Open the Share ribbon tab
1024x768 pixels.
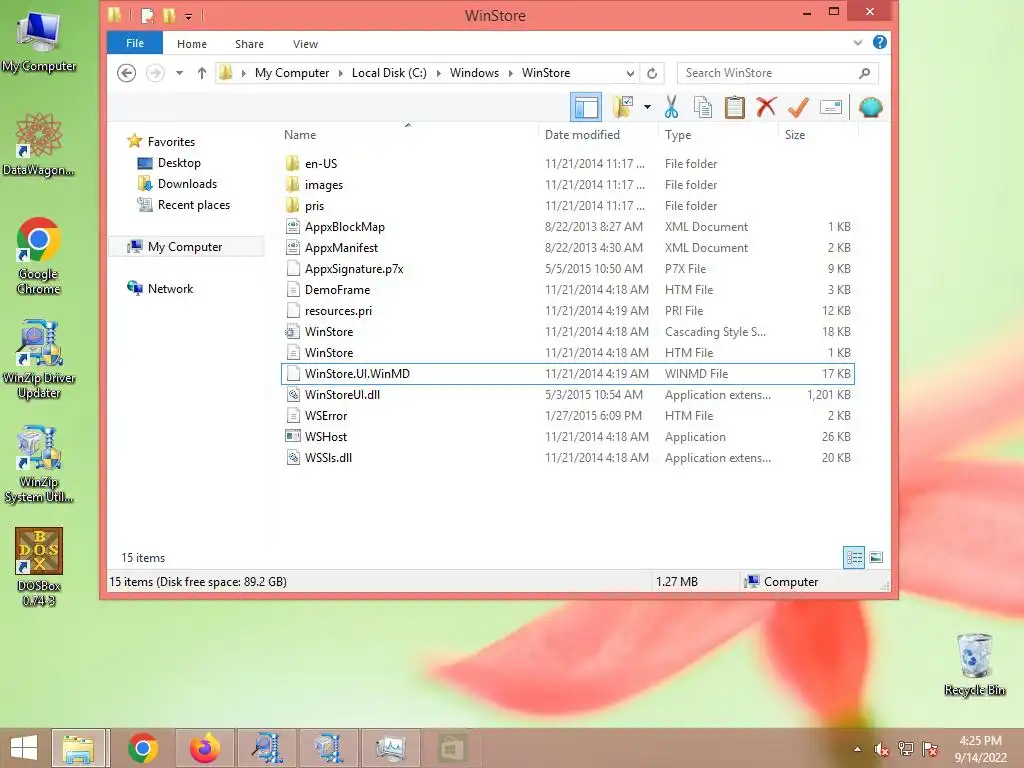pyautogui.click(x=249, y=44)
